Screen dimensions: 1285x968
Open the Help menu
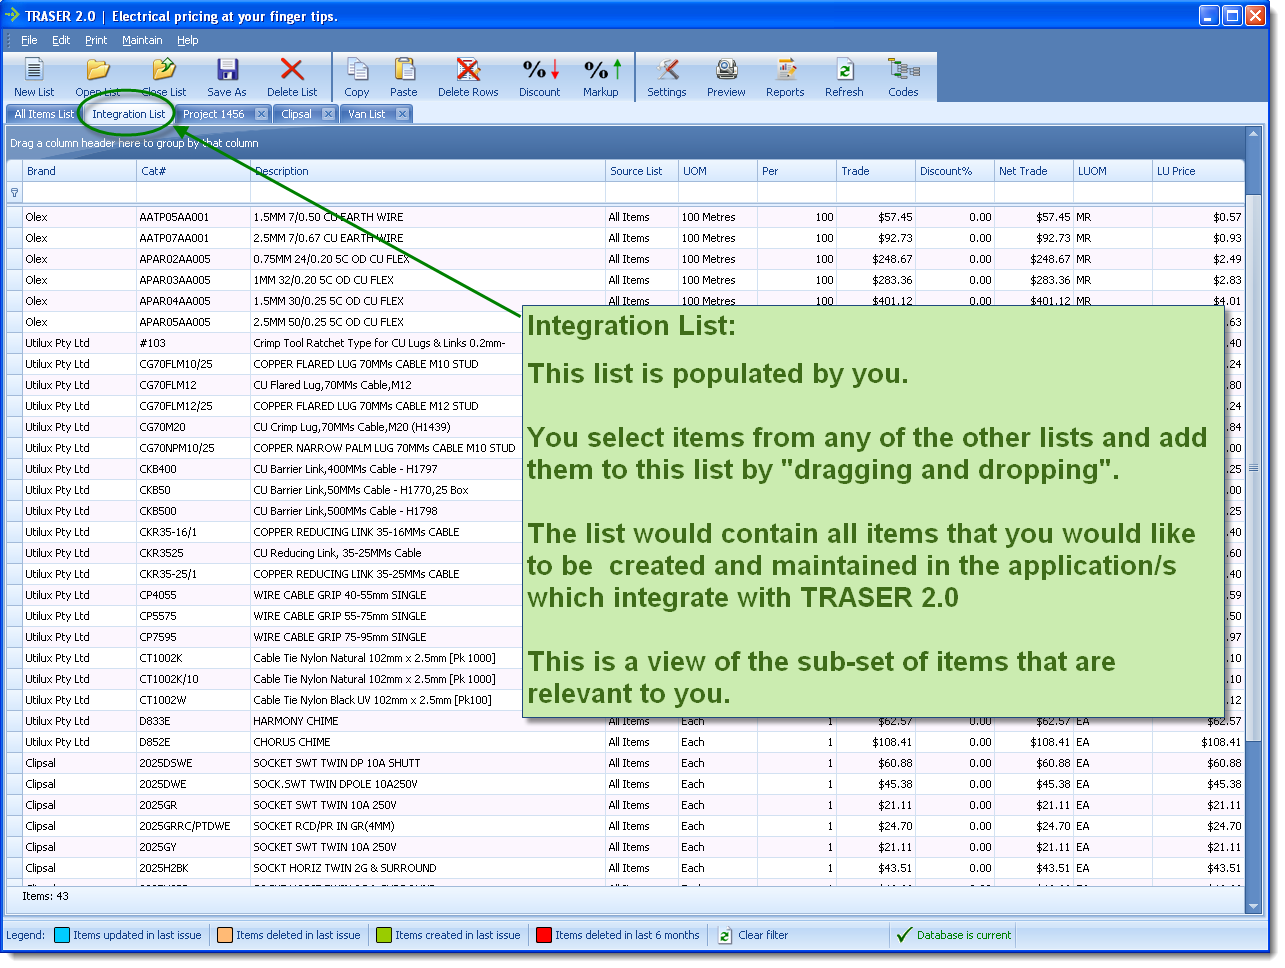(188, 40)
